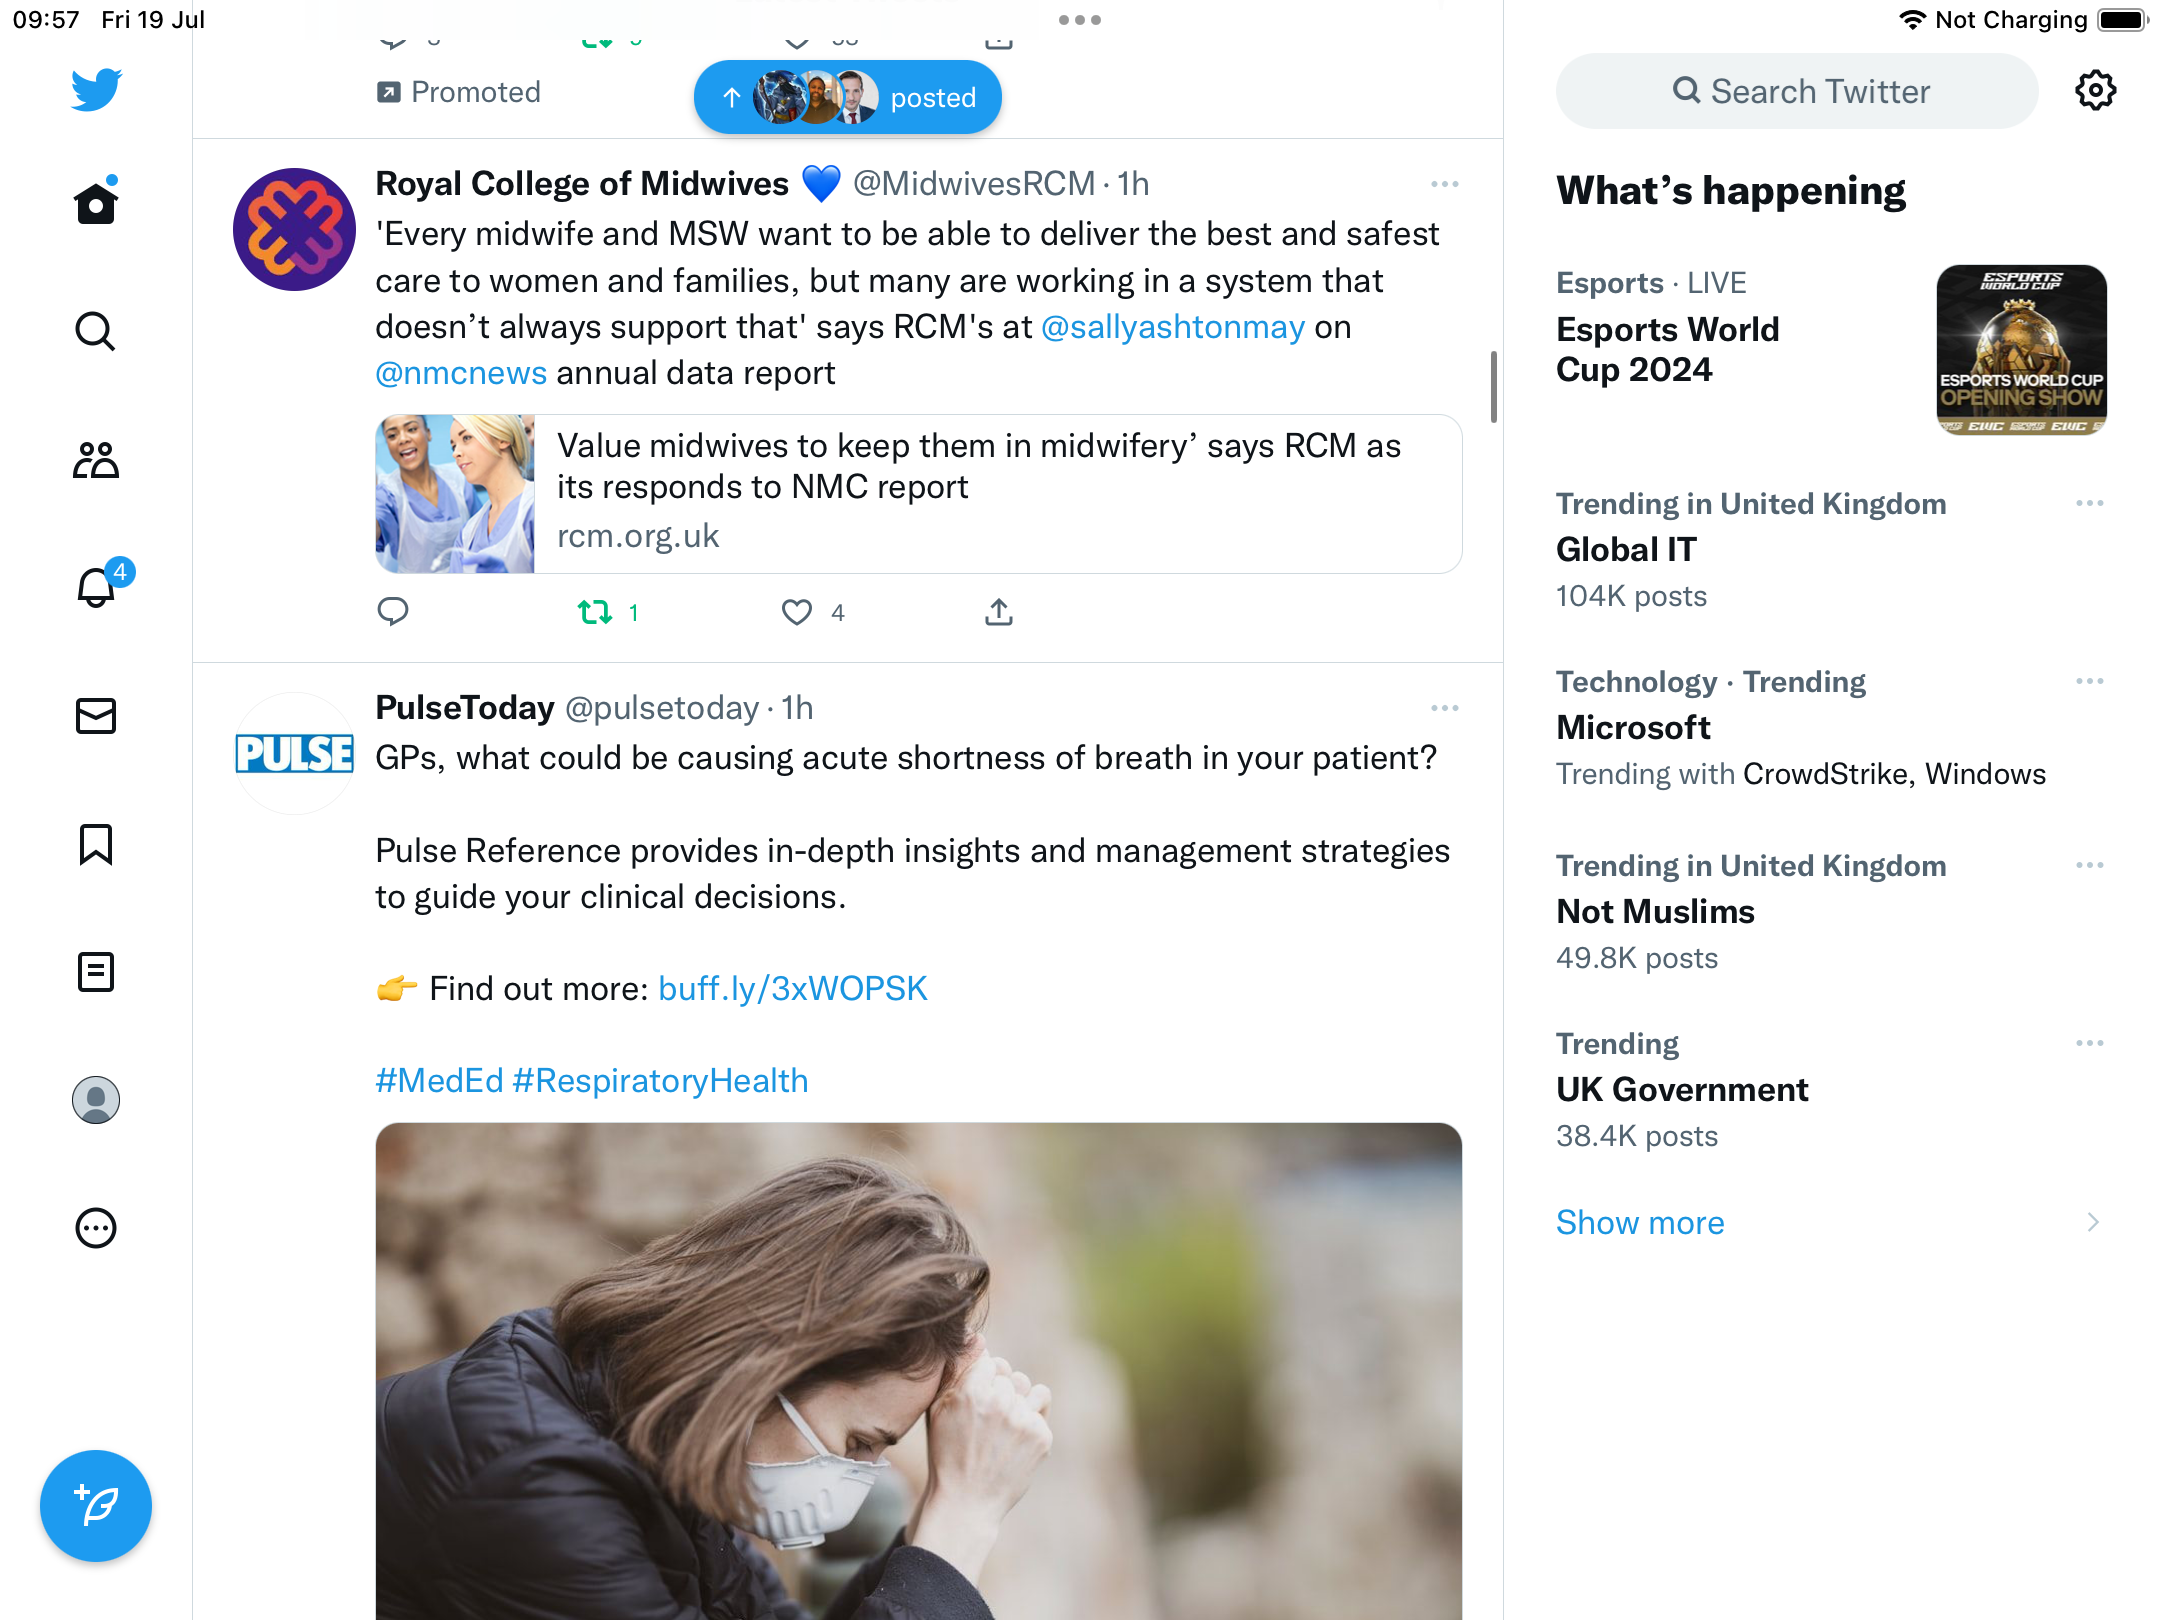Open the buff.ly/3xWOPSK link

(792, 989)
